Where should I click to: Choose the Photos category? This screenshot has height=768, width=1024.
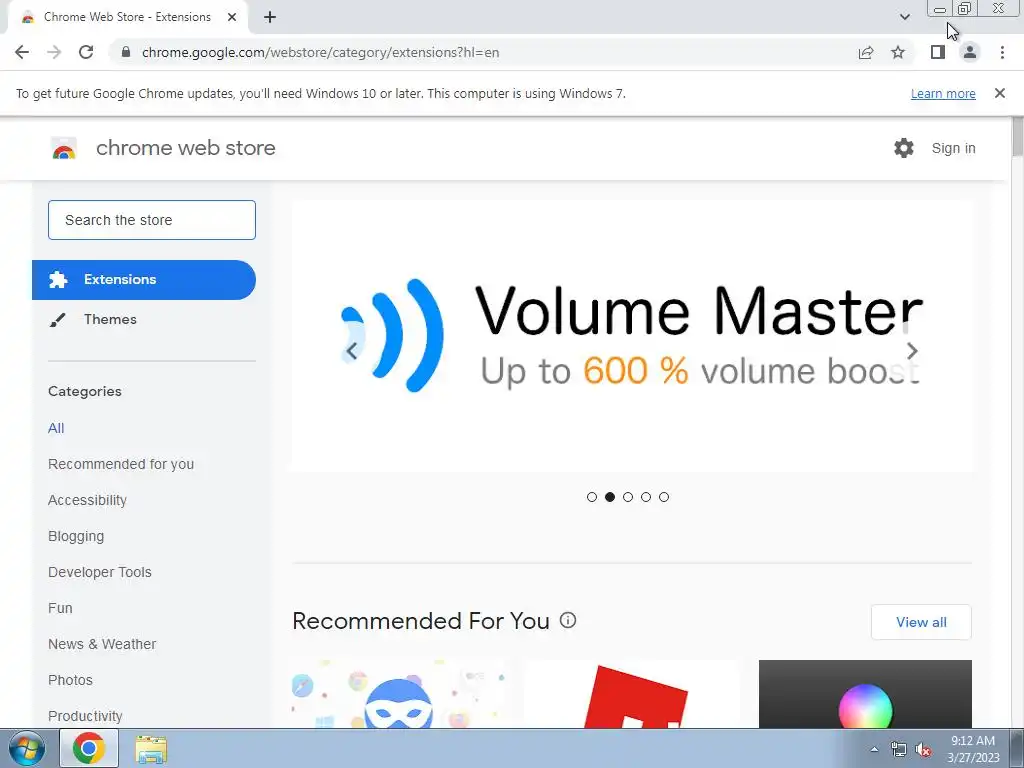[x=71, y=680]
